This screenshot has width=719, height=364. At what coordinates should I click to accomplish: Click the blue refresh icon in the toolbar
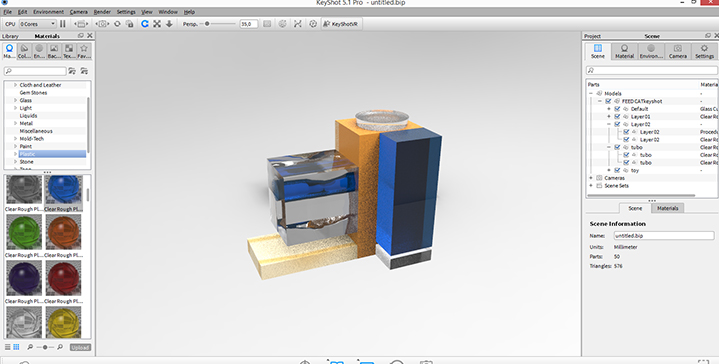(144, 24)
